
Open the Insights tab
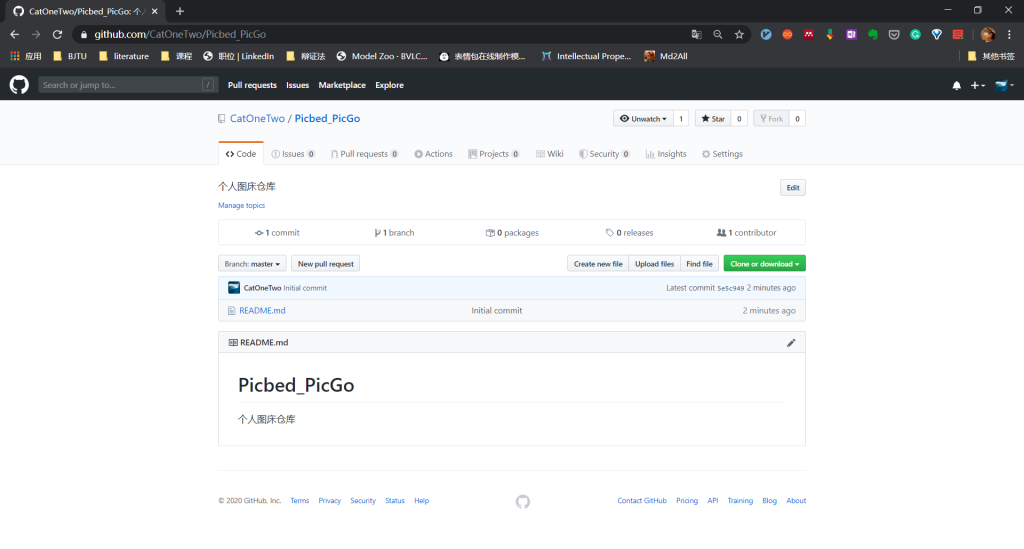665,154
